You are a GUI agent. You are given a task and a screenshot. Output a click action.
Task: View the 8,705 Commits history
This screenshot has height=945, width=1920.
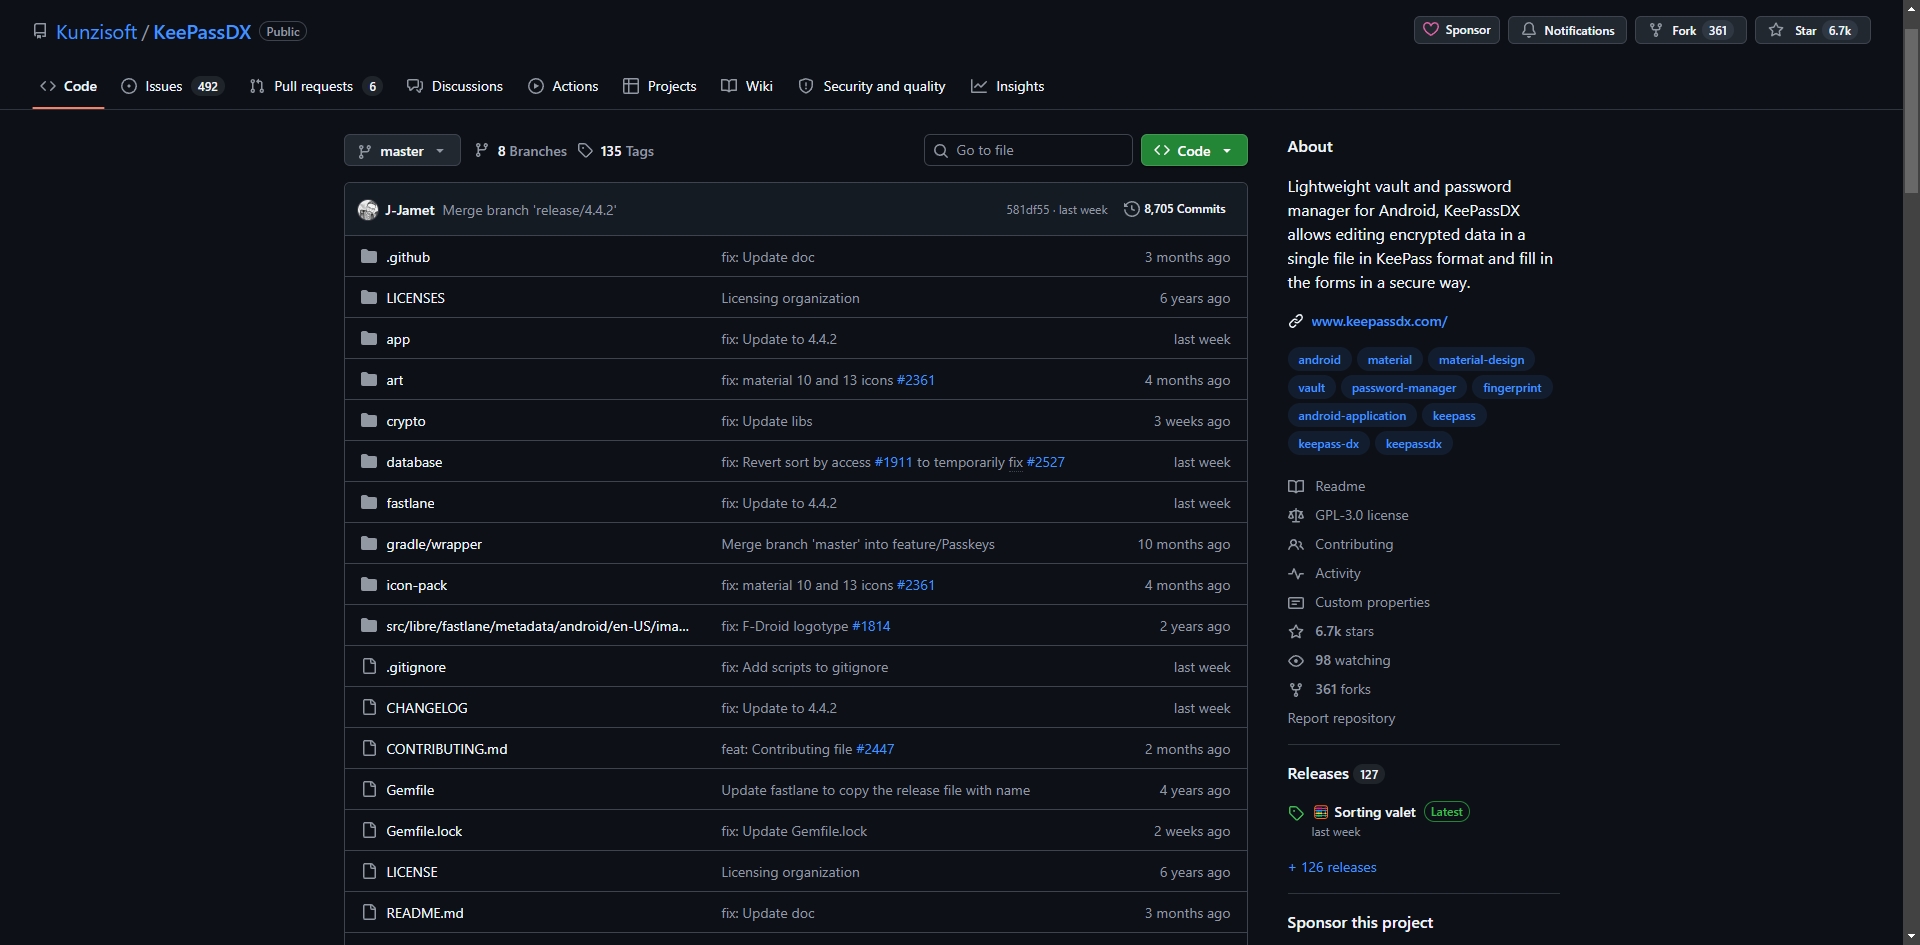[1175, 209]
